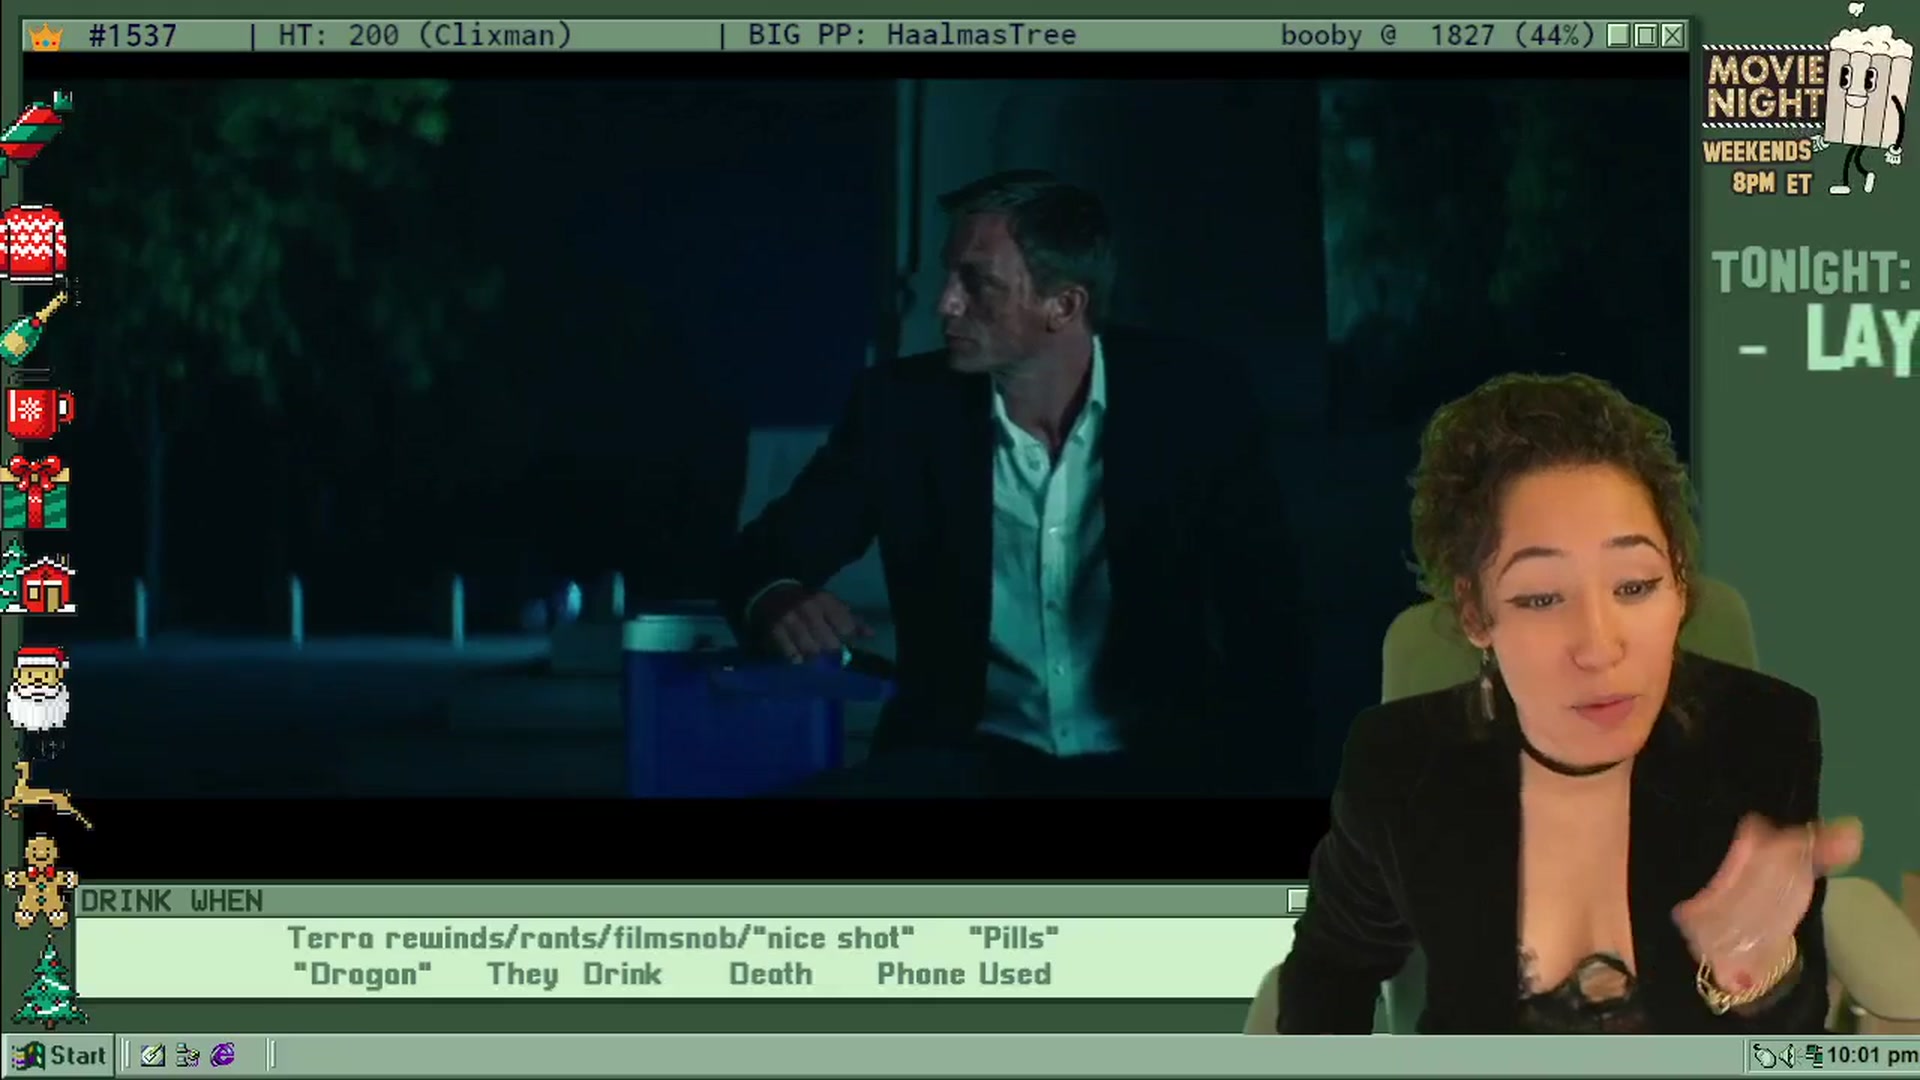Open the channels quick launch icon

[187, 1055]
